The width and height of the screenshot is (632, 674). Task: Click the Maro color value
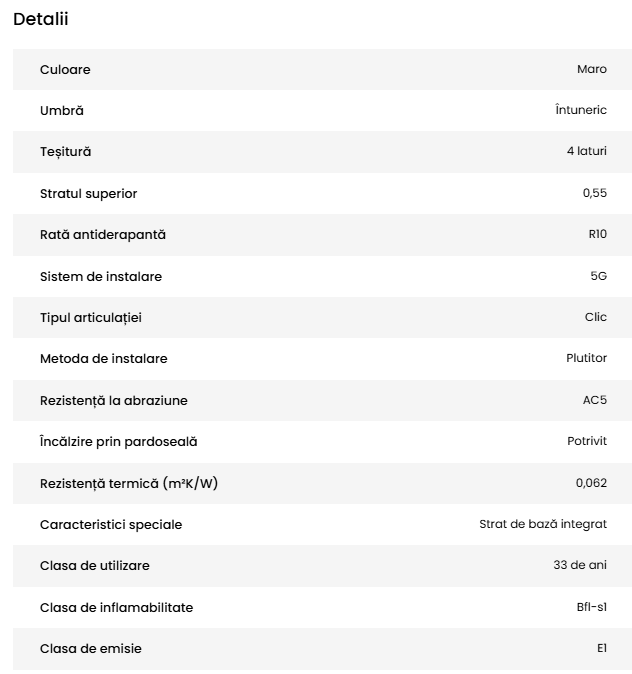591,70
